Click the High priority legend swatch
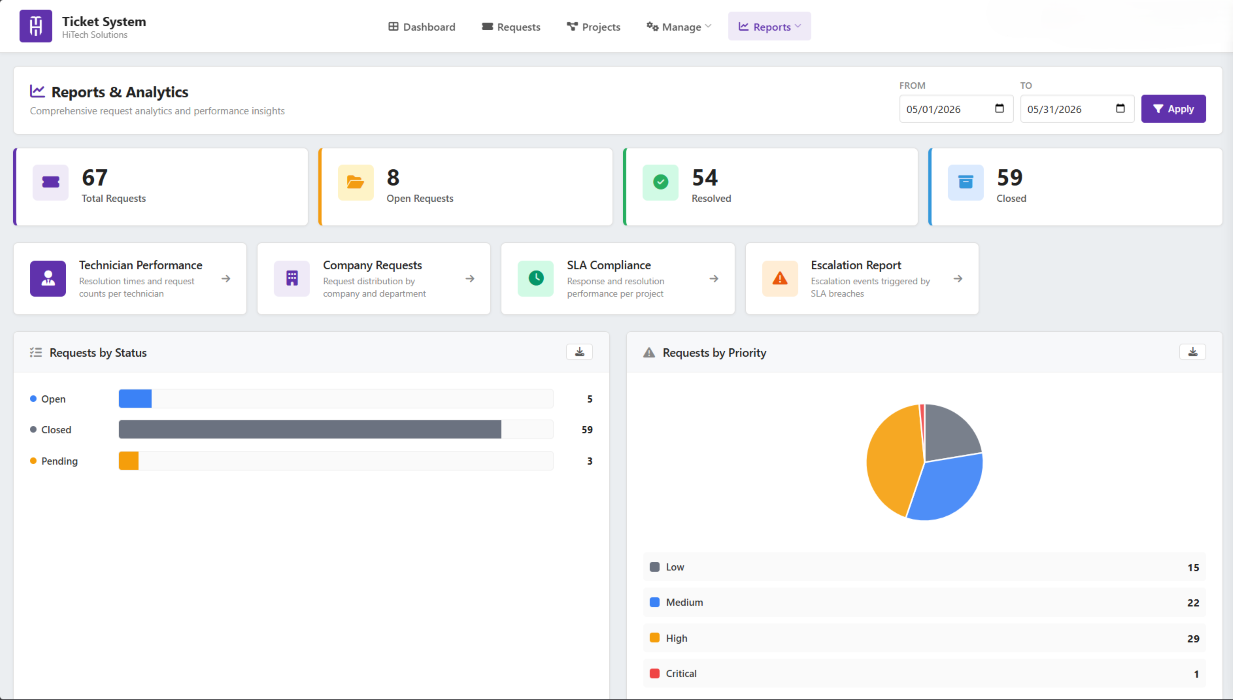Viewport: 1233px width, 700px height. tap(655, 638)
